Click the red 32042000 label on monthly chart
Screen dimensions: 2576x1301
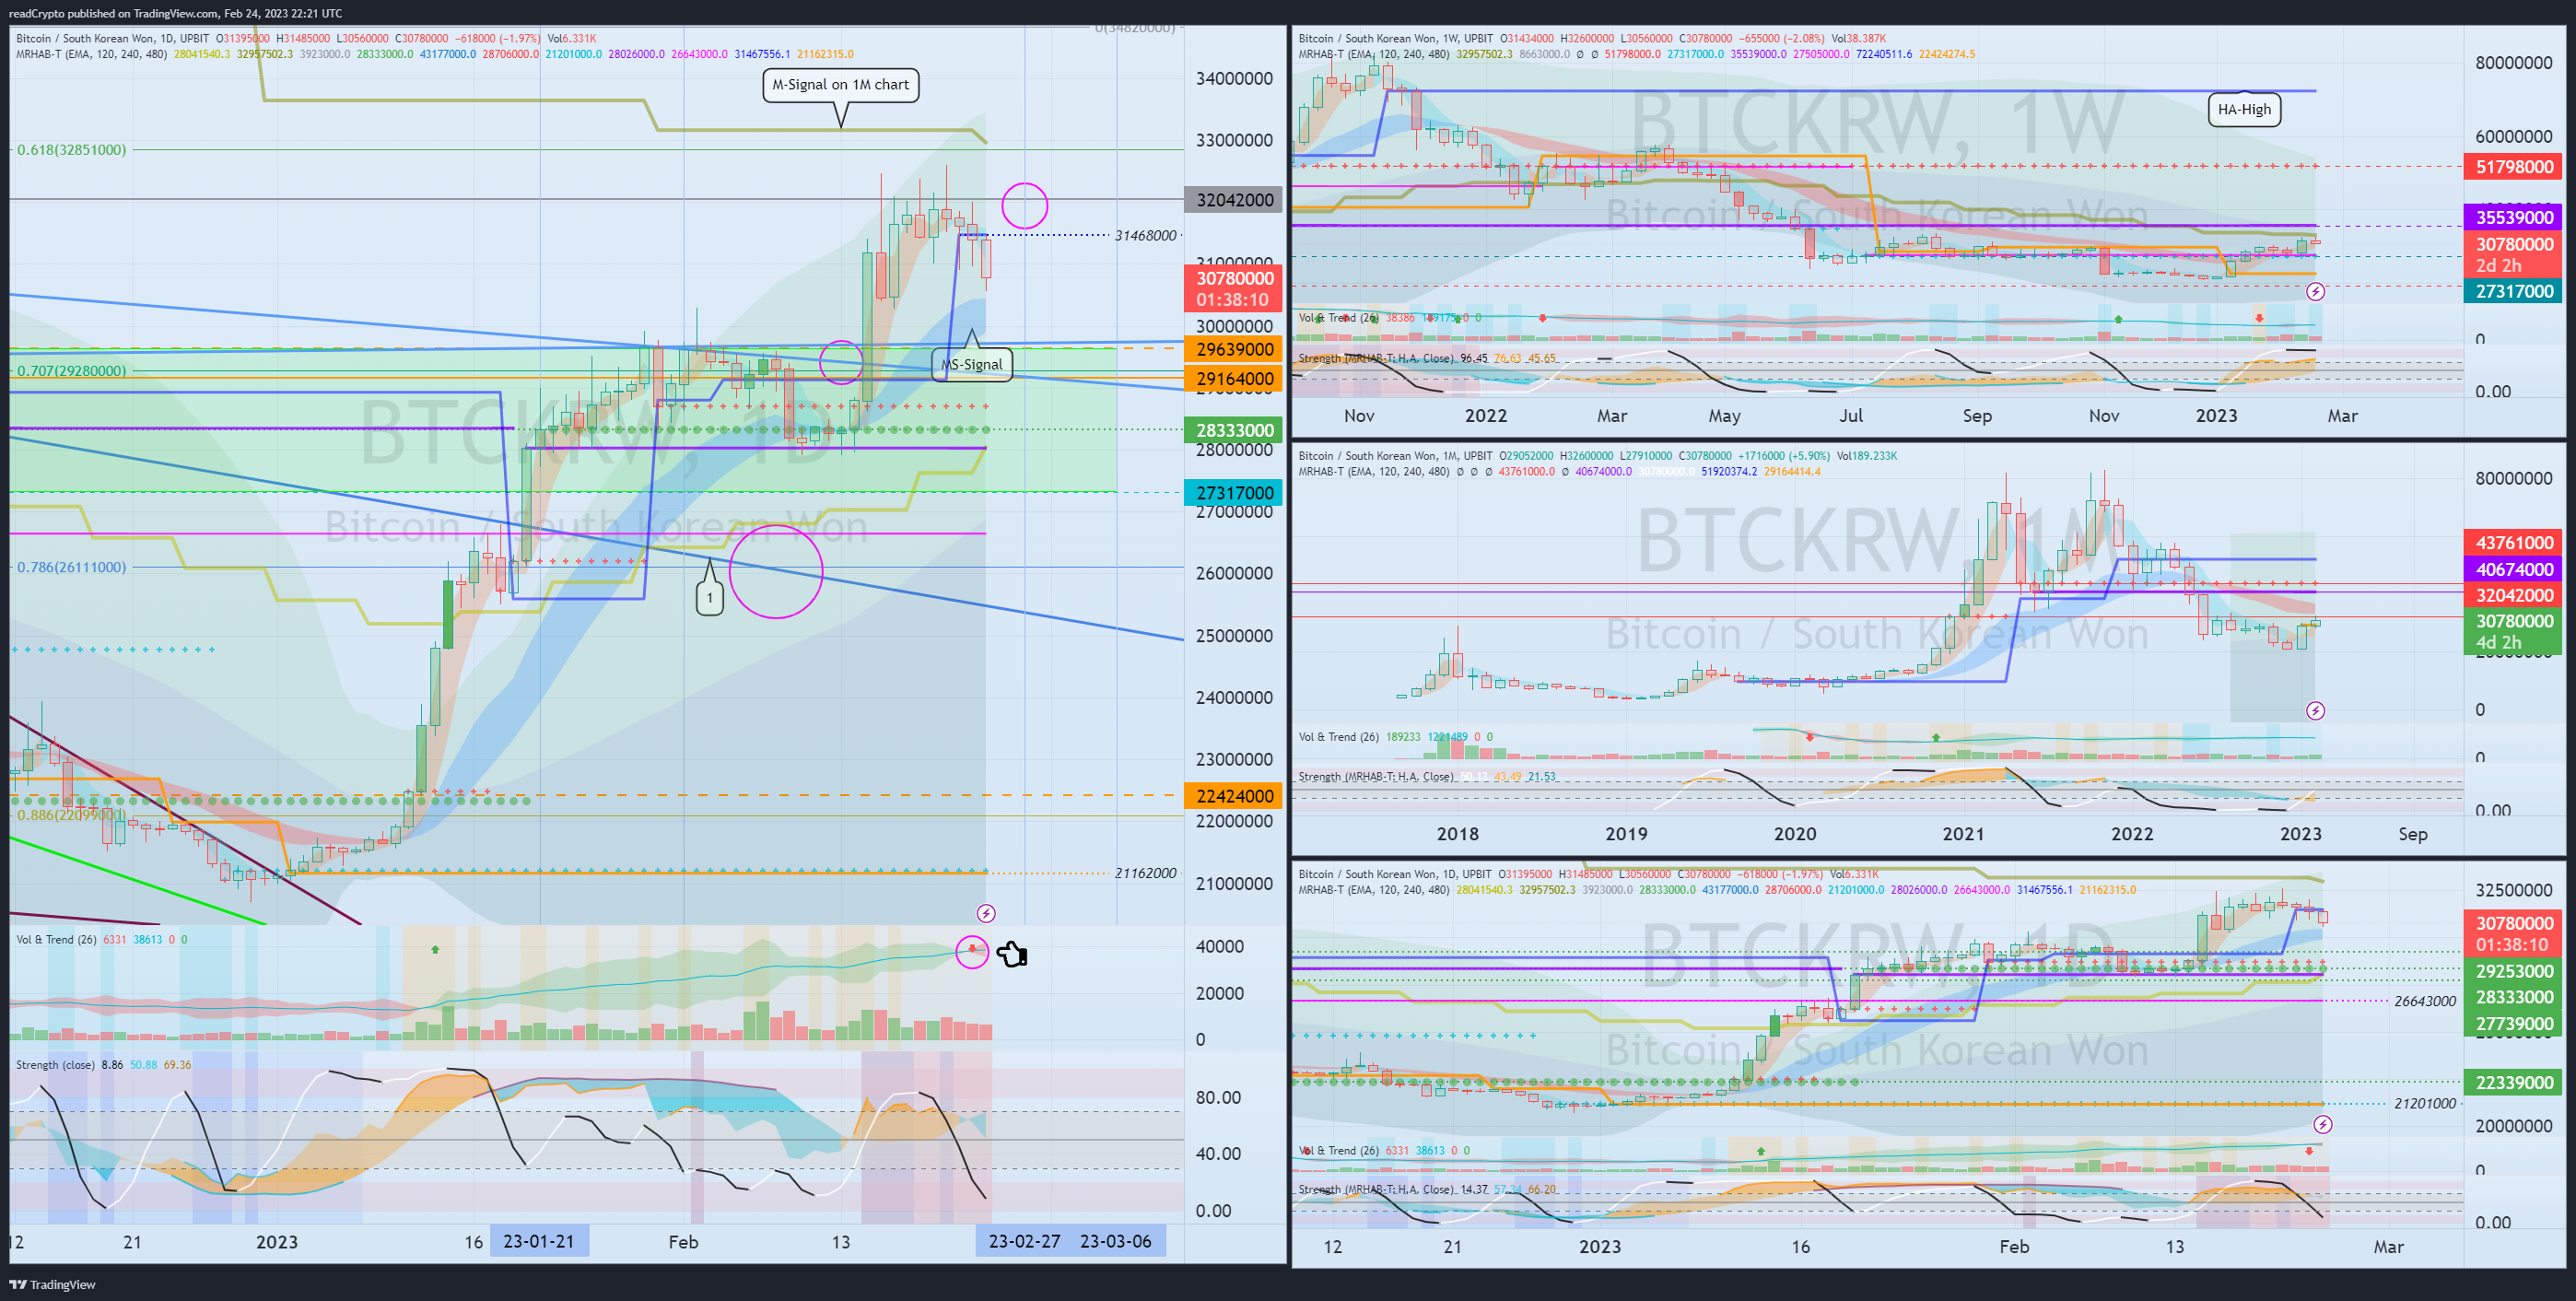point(2515,595)
